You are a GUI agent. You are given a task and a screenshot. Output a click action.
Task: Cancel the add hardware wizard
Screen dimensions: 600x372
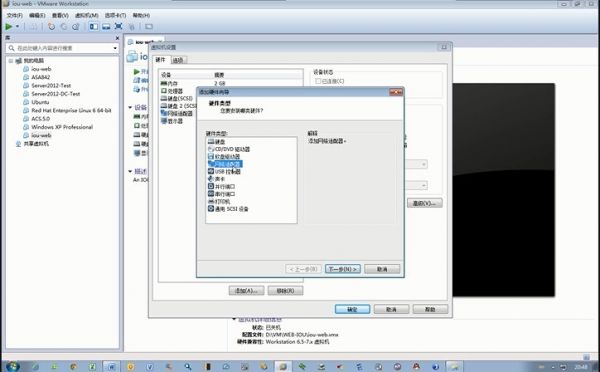pos(382,269)
